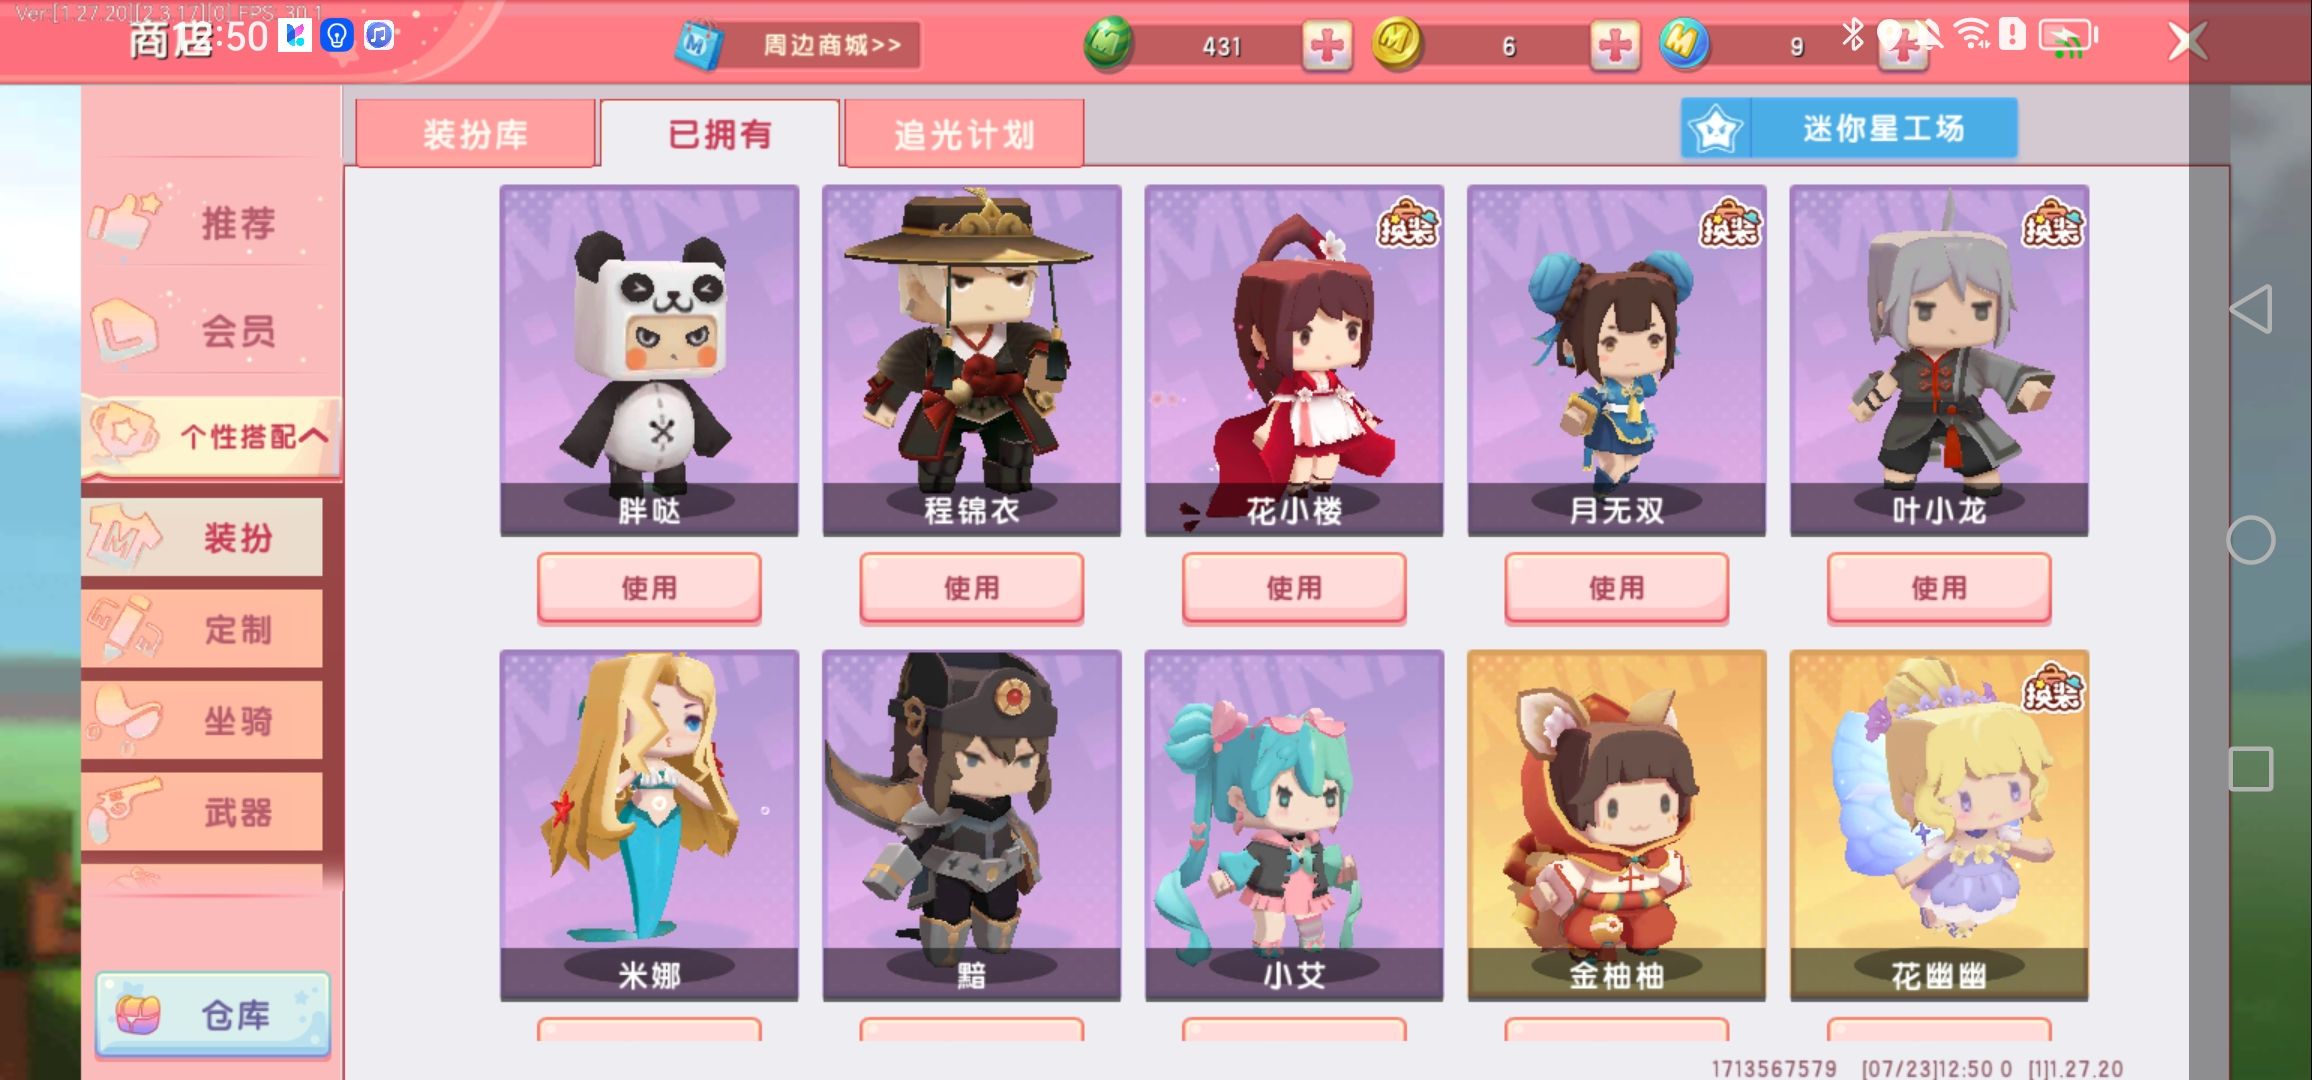Select the 金柚柚 character card
Screen dimensions: 2312x1080
[1616, 825]
